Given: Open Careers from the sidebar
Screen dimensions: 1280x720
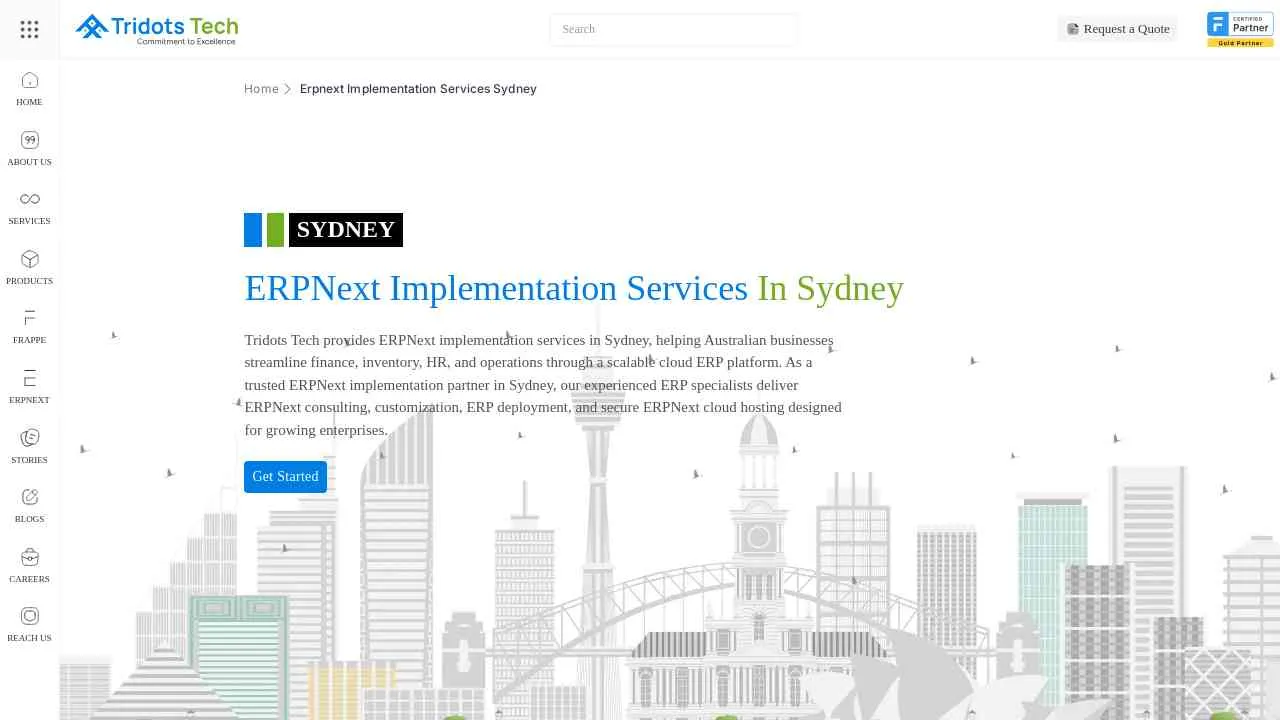Looking at the screenshot, I should point(29,565).
